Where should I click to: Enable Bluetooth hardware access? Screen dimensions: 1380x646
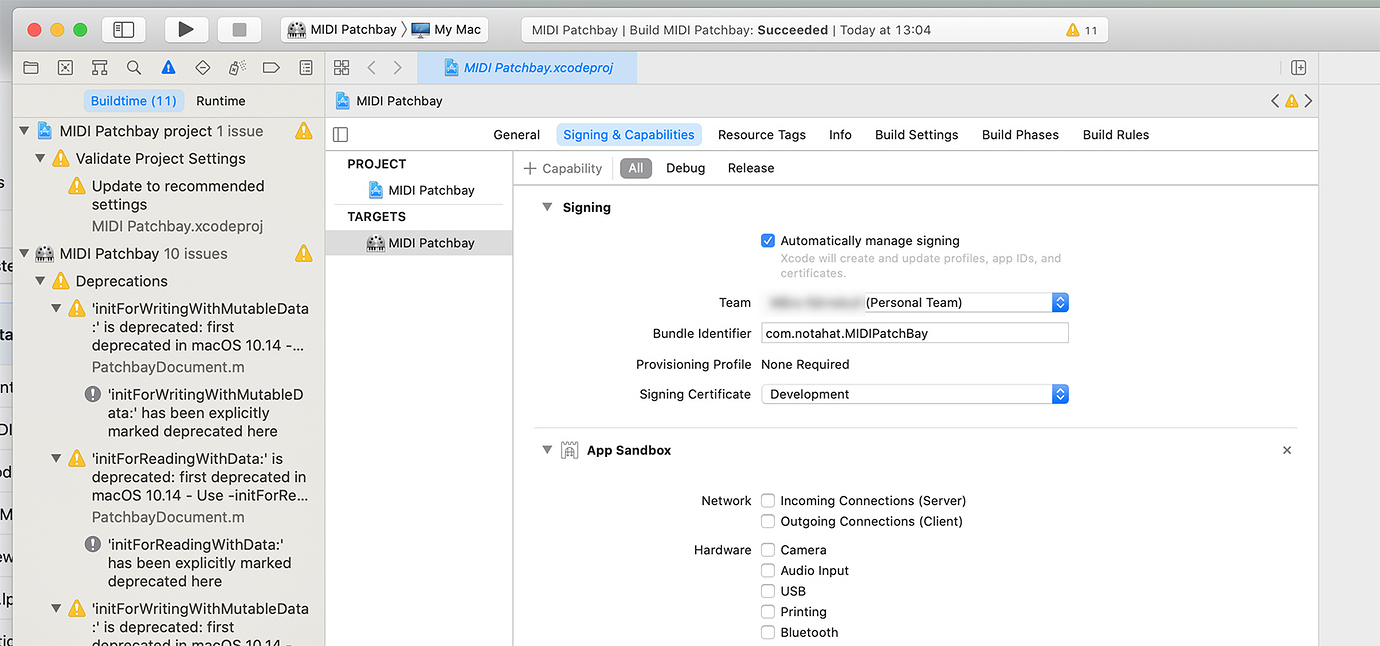768,633
